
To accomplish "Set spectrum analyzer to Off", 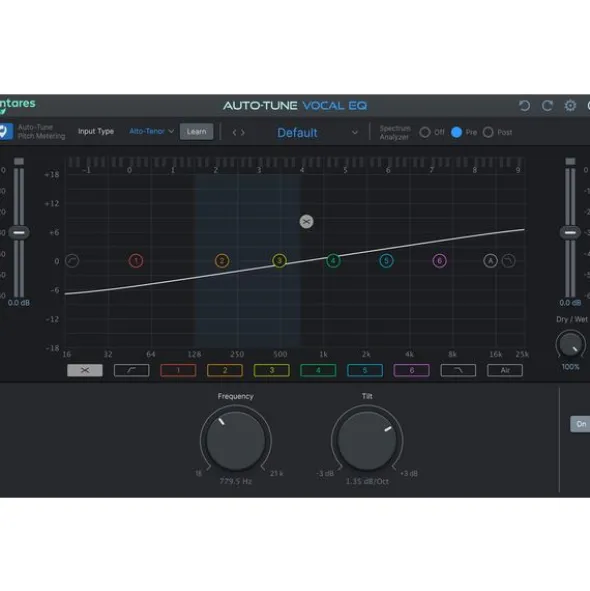I will click(x=425, y=132).
